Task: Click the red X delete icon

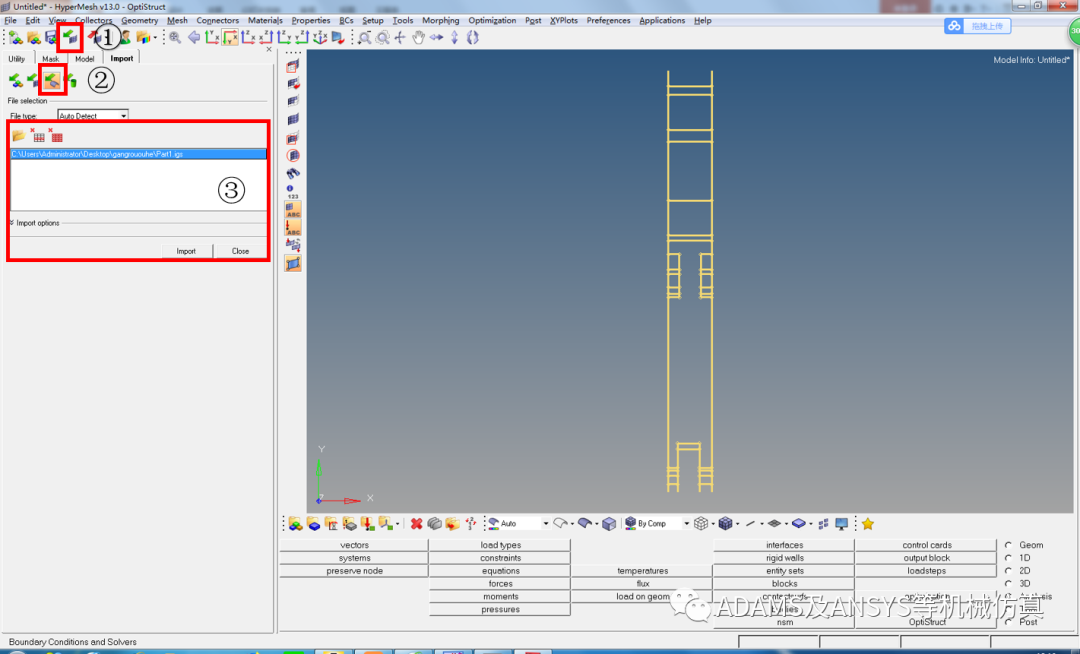Action: pyautogui.click(x=416, y=523)
